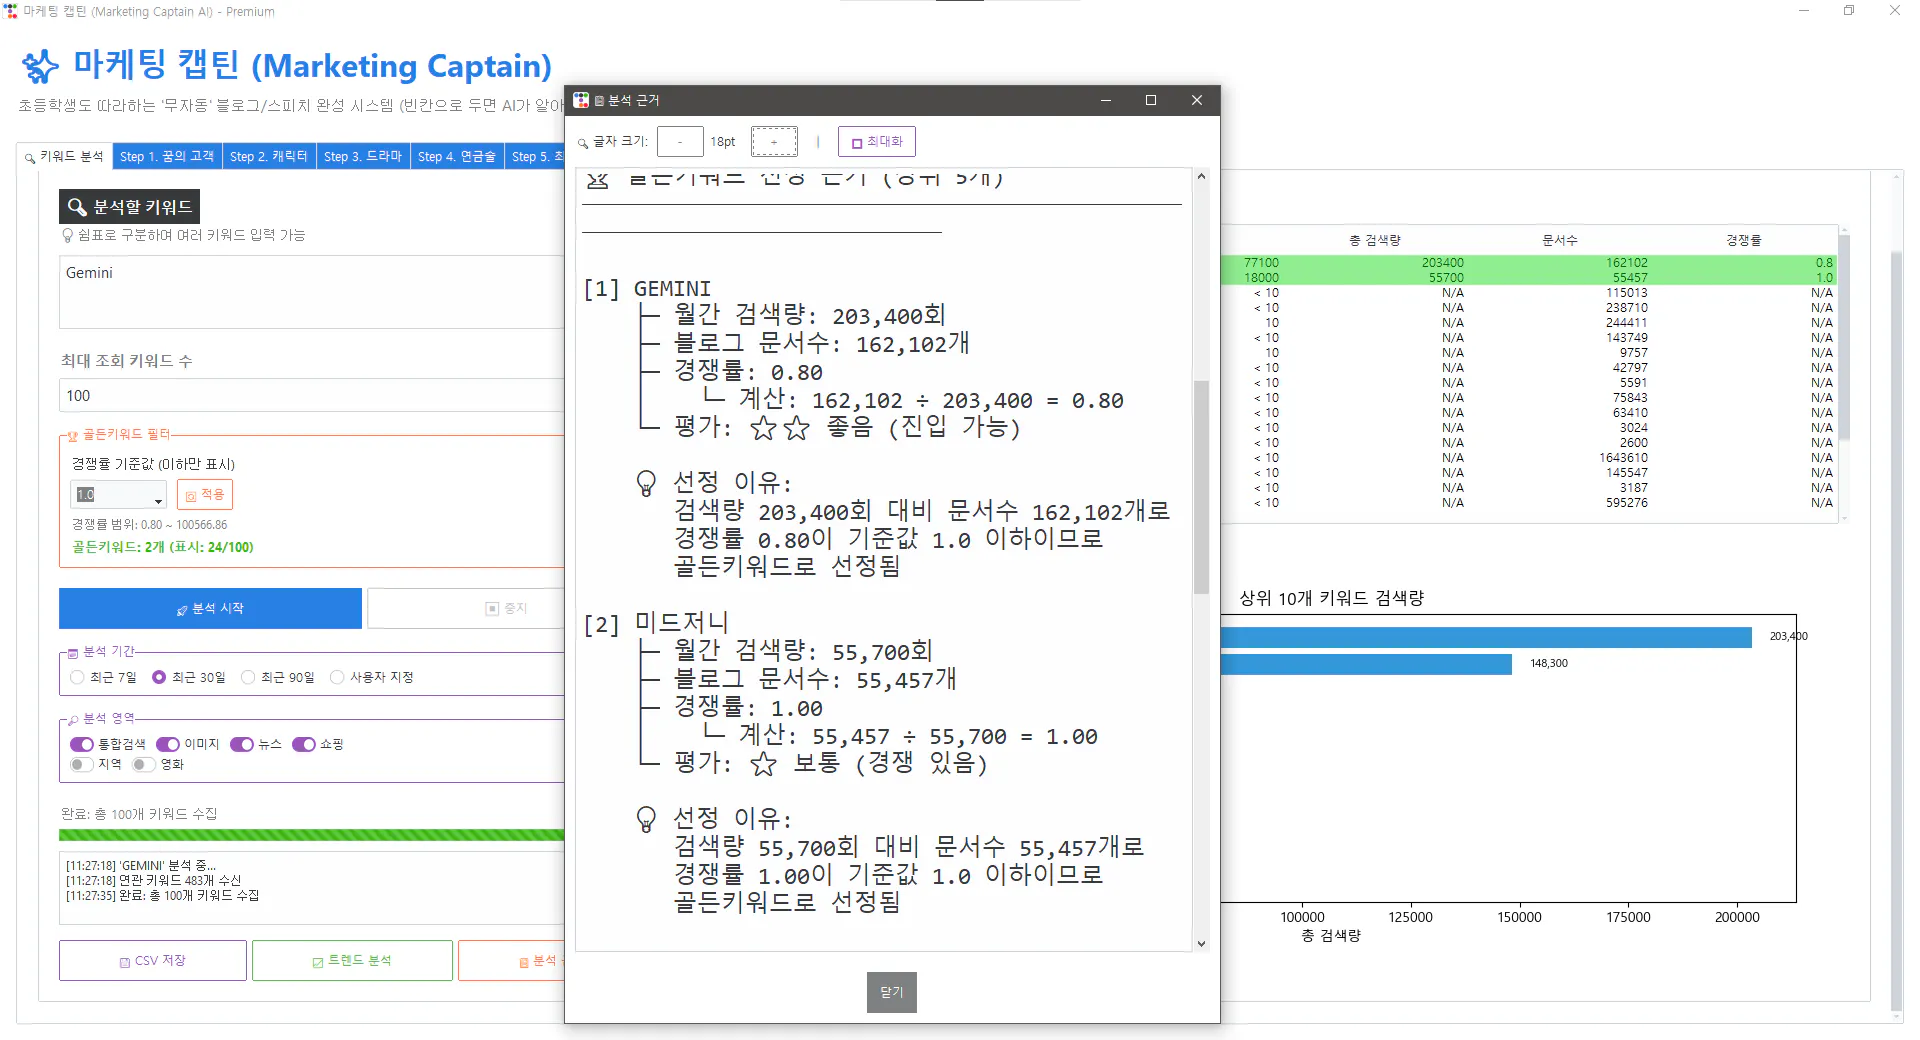Viewport: 1920px width, 1040px height.
Task: Switch to Step 4. 연금술 tab
Action: point(457,157)
